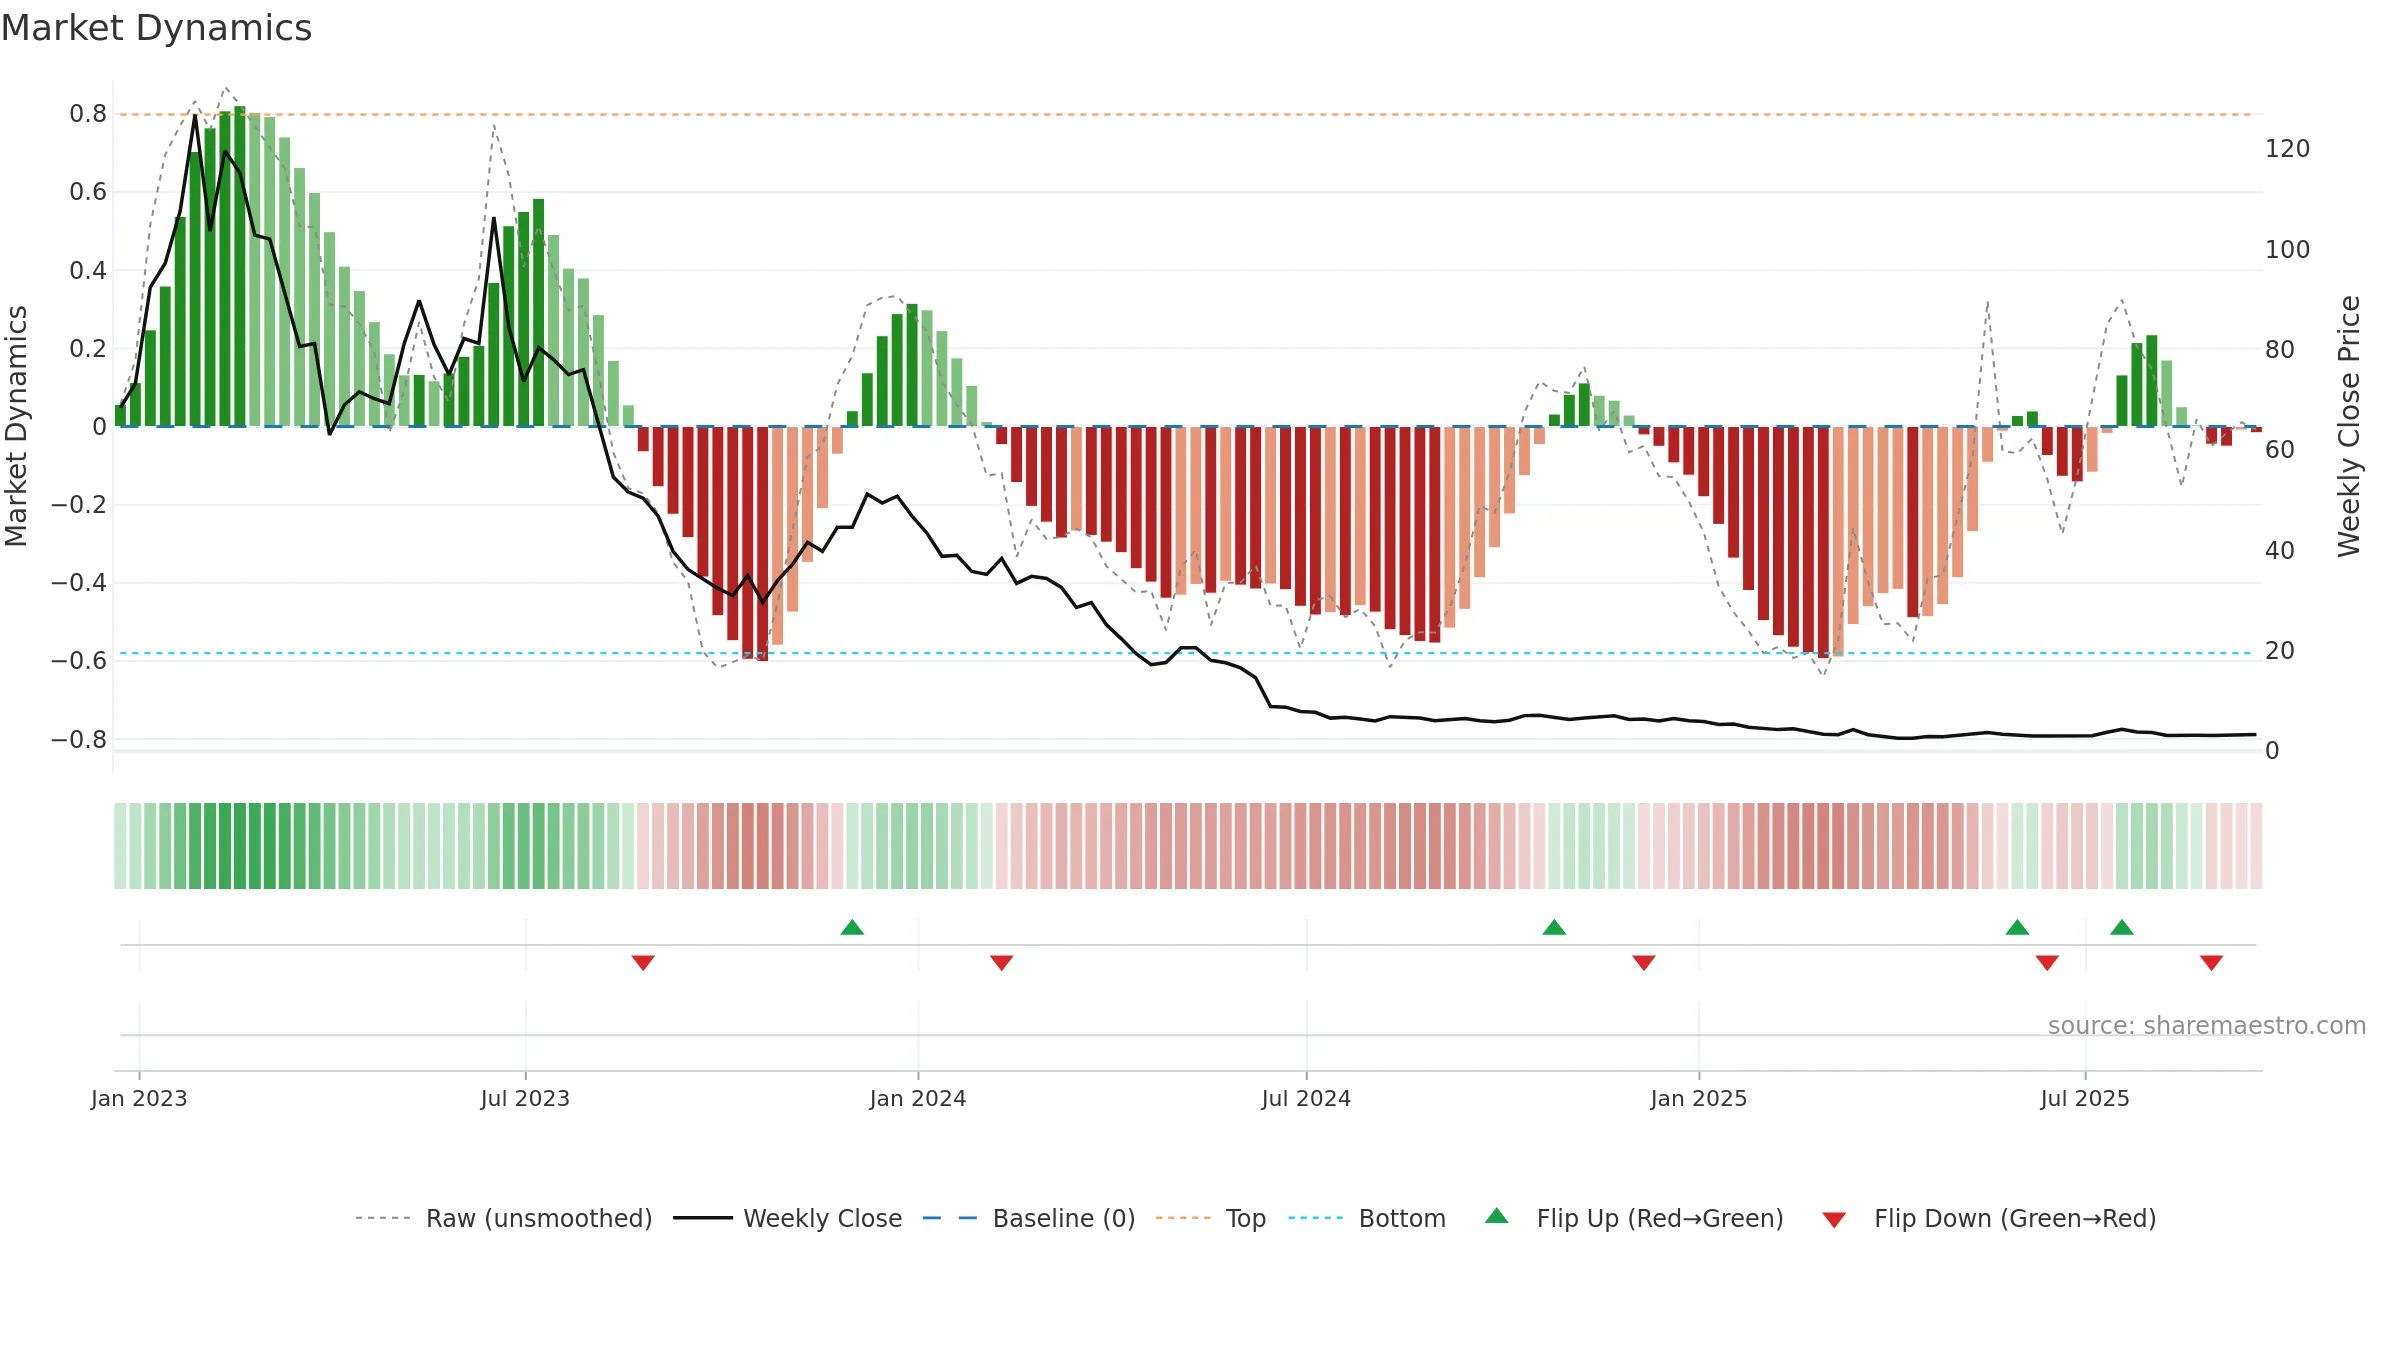
Task: Click the Jan 2023 x-axis label
Action: click(x=139, y=1098)
